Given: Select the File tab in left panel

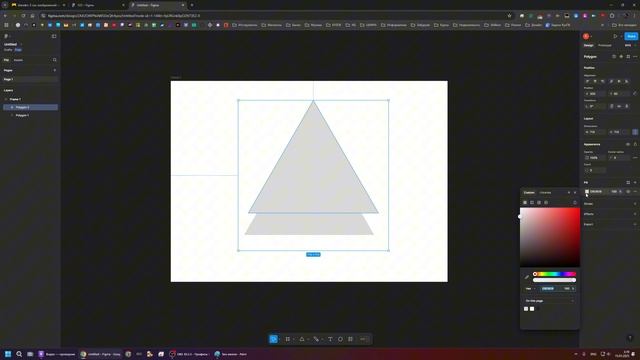Looking at the screenshot, I should click(6, 60).
